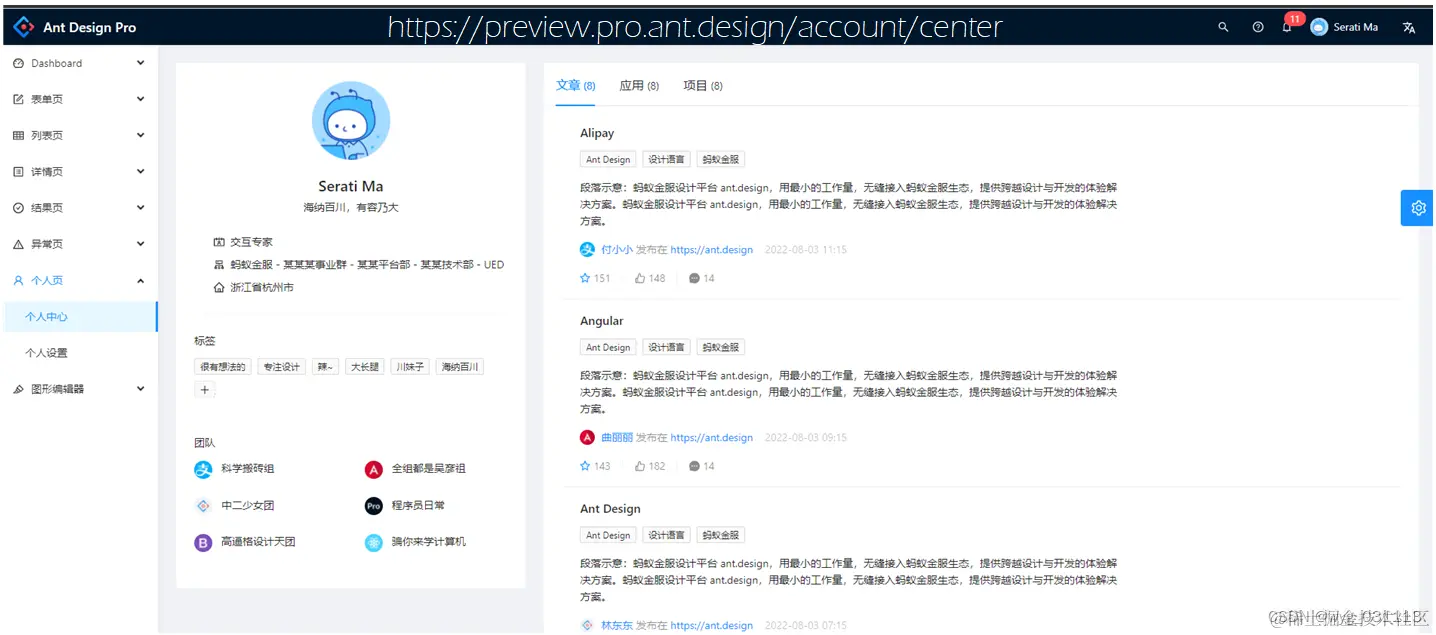Expand the 异常页 menu chevron

click(140, 244)
